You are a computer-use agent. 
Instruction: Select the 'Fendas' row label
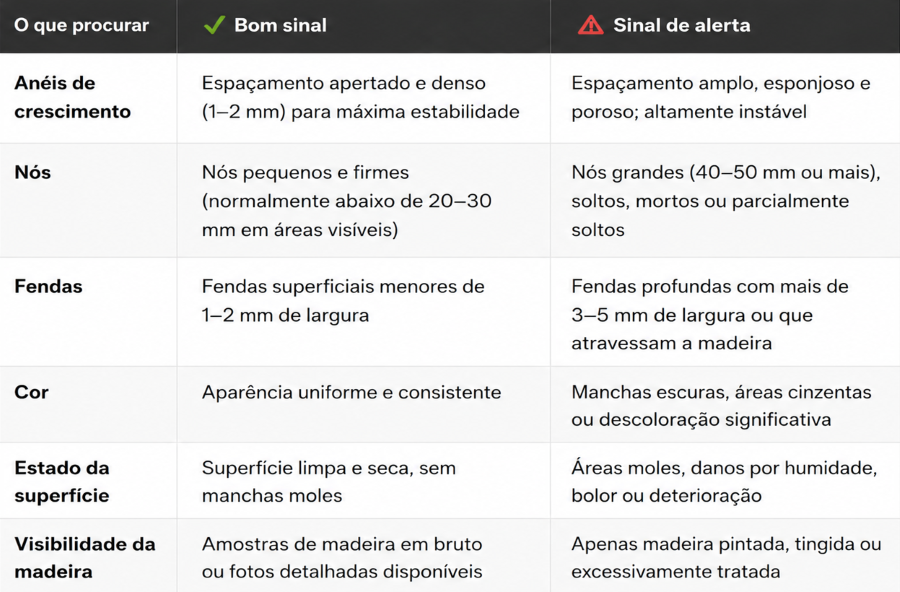(x=48, y=286)
